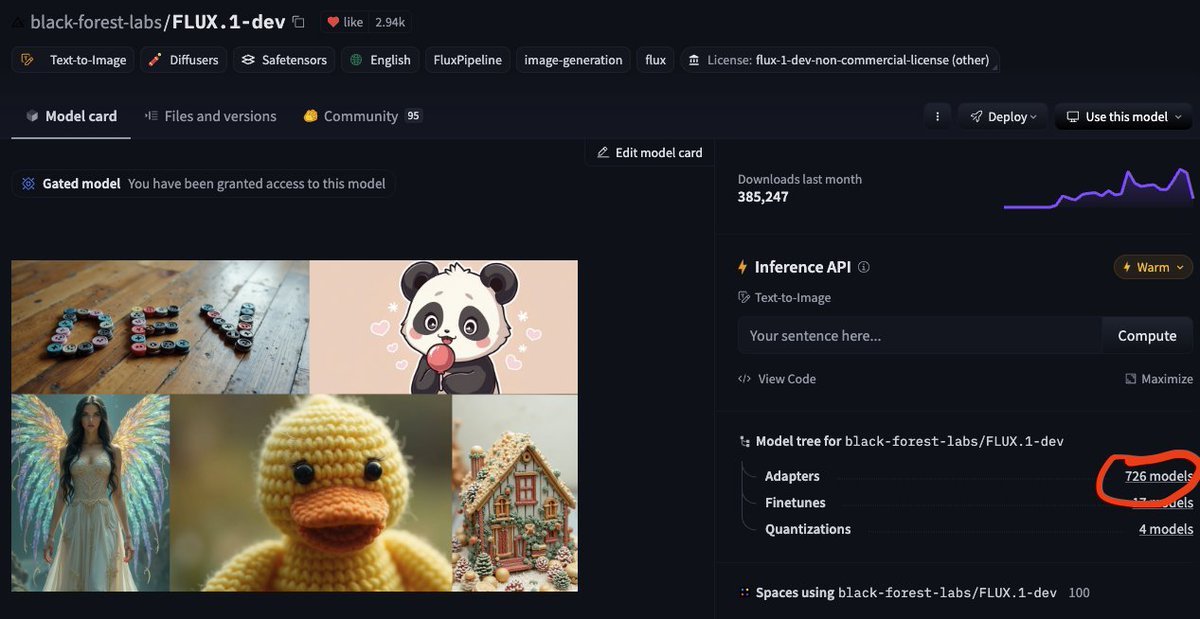Select the Model card tab
This screenshot has width=1200, height=619.
coord(71,116)
